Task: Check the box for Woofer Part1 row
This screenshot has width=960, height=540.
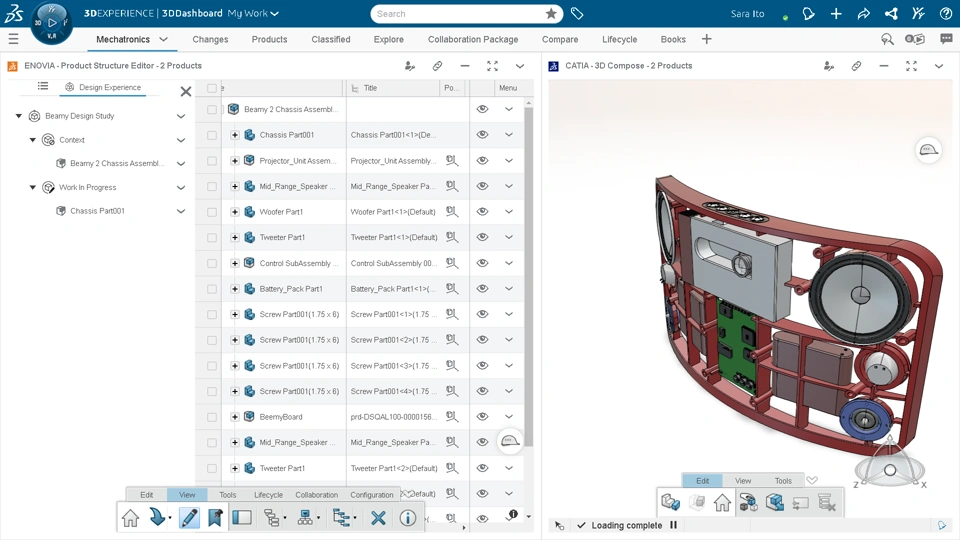Action: point(212,212)
